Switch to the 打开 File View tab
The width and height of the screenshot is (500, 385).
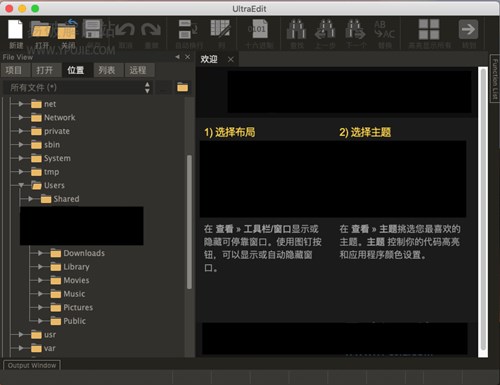(45, 70)
